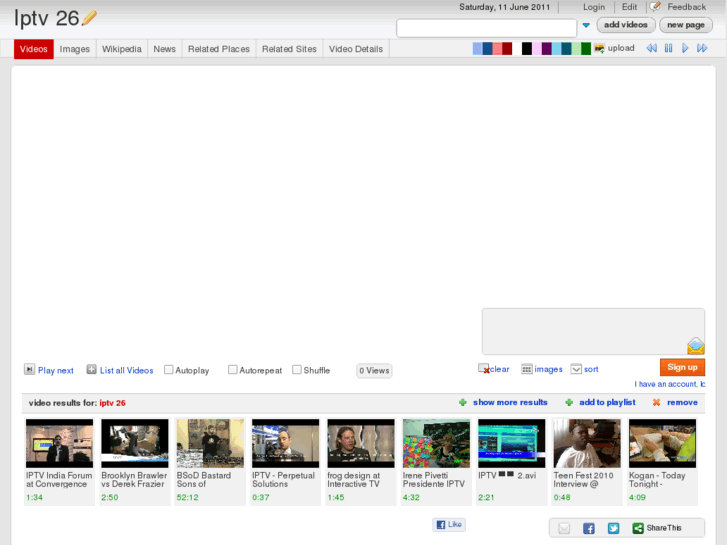The width and height of the screenshot is (727, 545).
Task: Click the Edit link in the header
Action: coord(629,7)
